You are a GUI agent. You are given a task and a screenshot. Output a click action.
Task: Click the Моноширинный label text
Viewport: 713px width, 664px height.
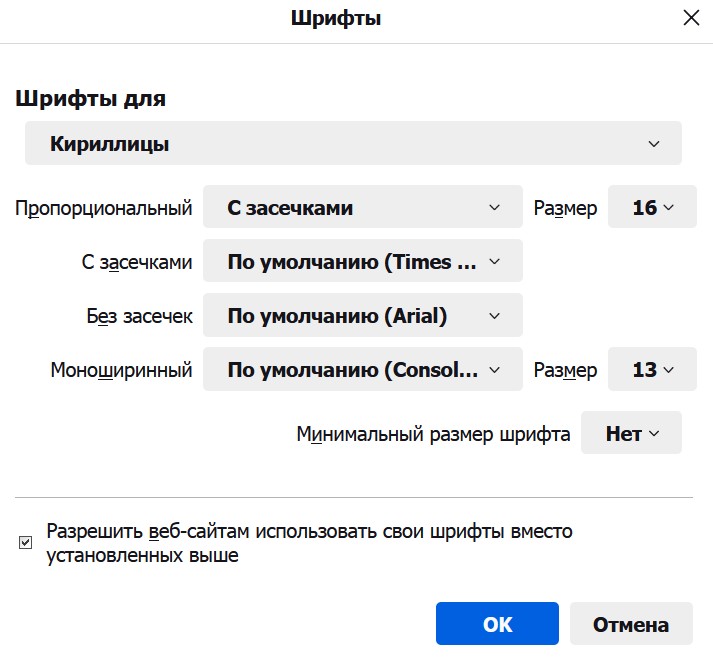coord(121,371)
